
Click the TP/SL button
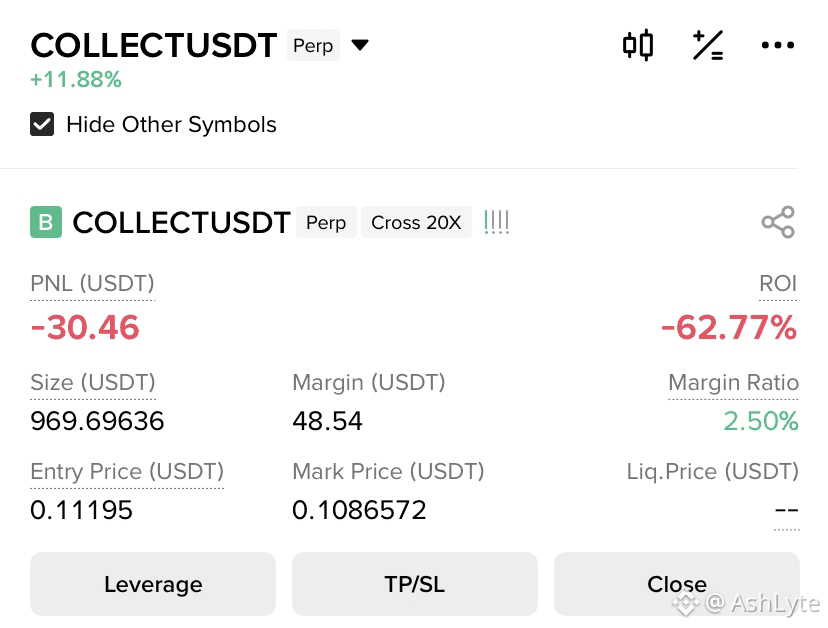point(415,584)
